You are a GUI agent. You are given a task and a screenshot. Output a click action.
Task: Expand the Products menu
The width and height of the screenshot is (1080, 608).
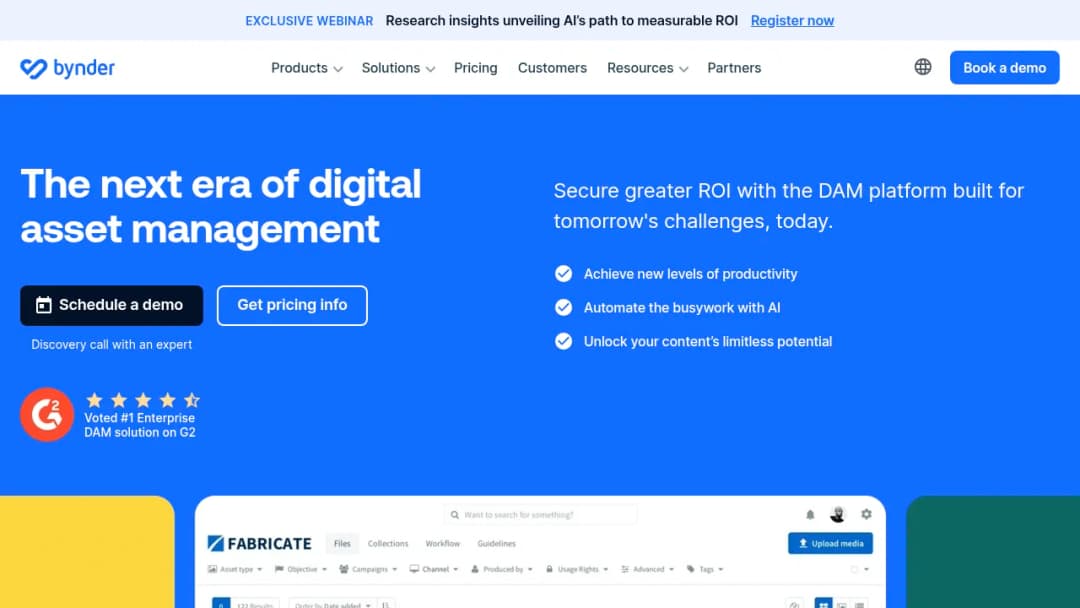pos(307,68)
